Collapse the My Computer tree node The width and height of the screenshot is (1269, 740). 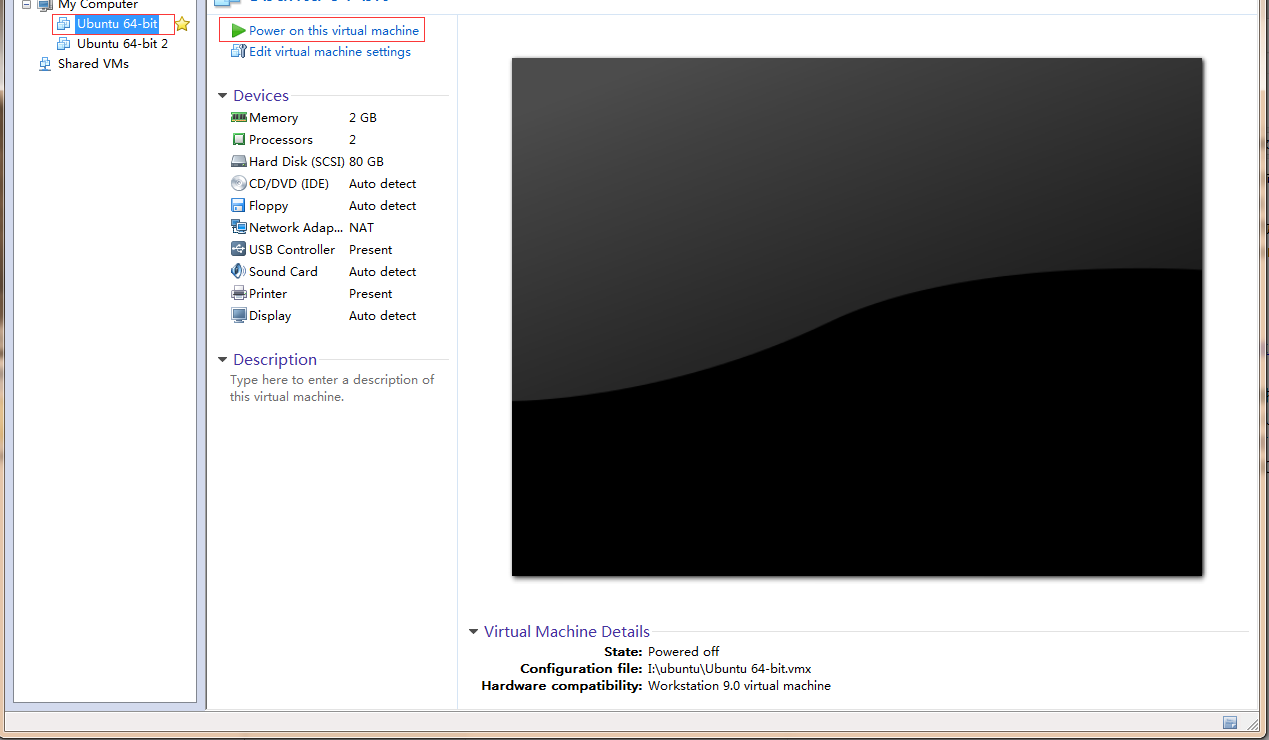(26, 5)
